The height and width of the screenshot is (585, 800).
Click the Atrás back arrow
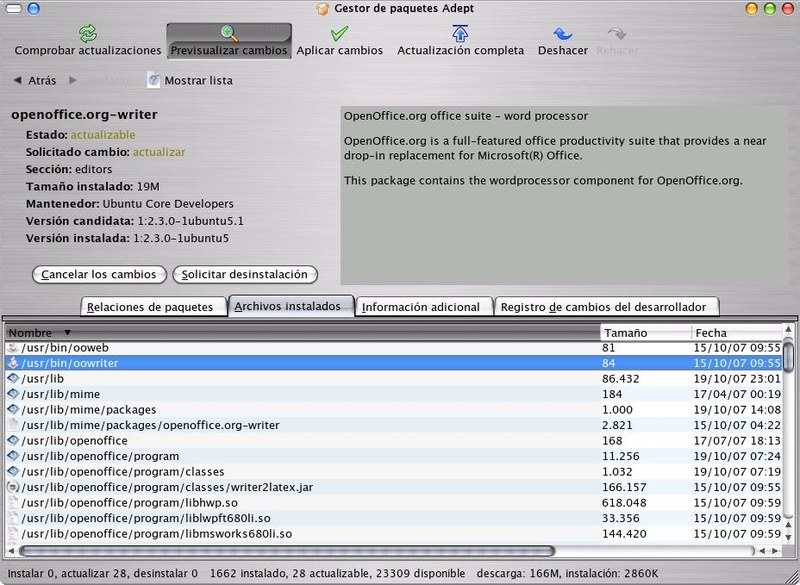pos(17,80)
